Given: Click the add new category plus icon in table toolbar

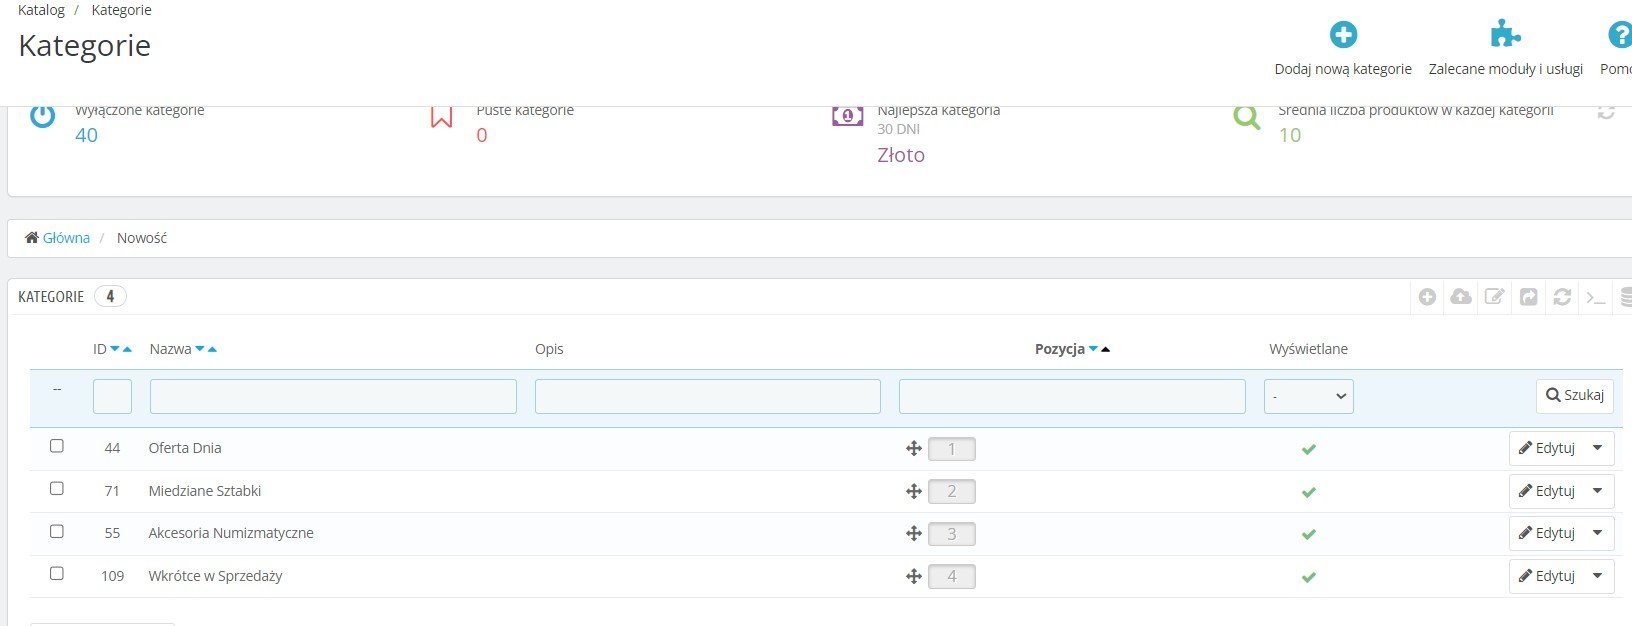Looking at the screenshot, I should (1427, 297).
